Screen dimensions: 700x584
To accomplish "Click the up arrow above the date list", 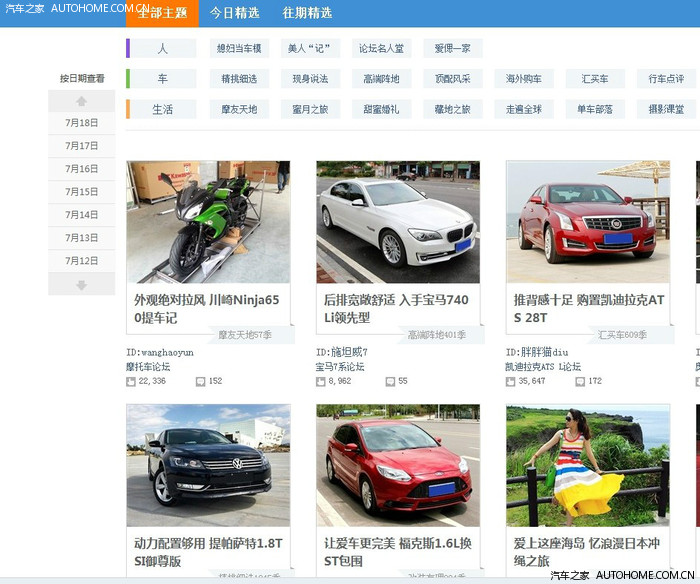I will [81, 101].
